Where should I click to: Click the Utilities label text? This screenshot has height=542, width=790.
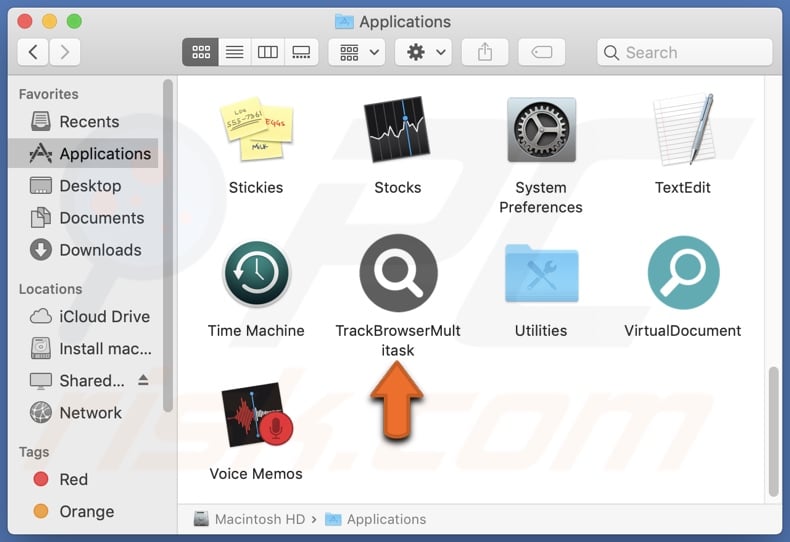[x=541, y=330]
